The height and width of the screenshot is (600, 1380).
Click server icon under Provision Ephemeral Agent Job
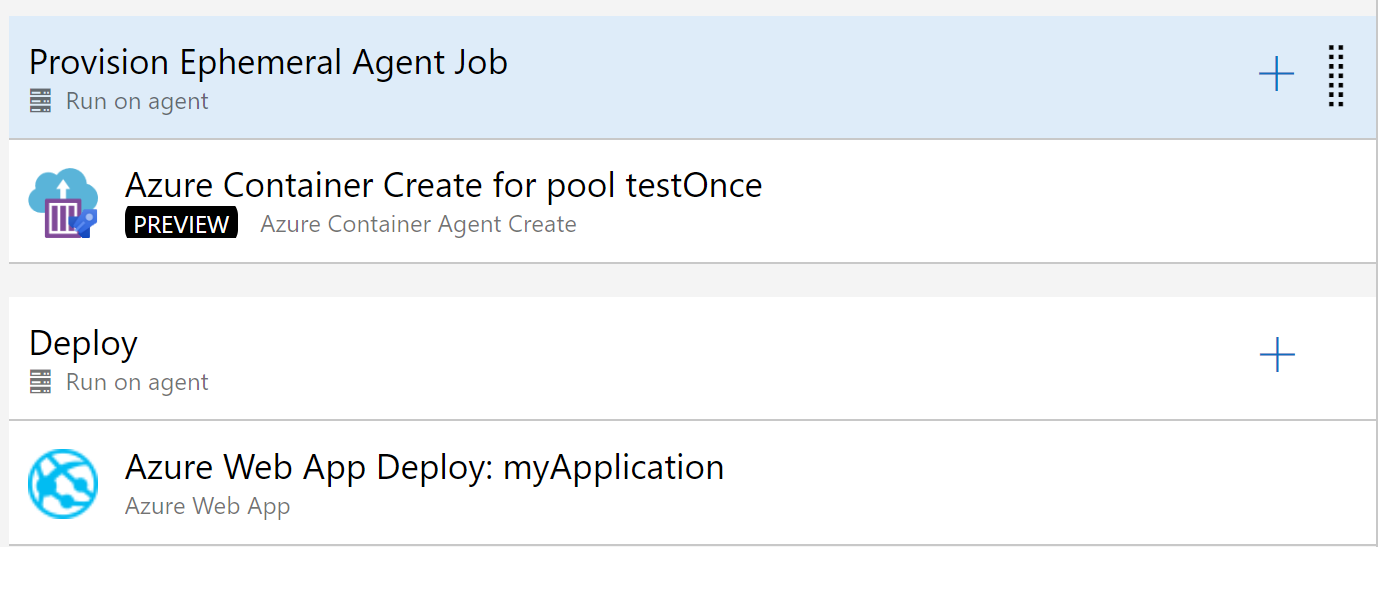click(x=40, y=101)
